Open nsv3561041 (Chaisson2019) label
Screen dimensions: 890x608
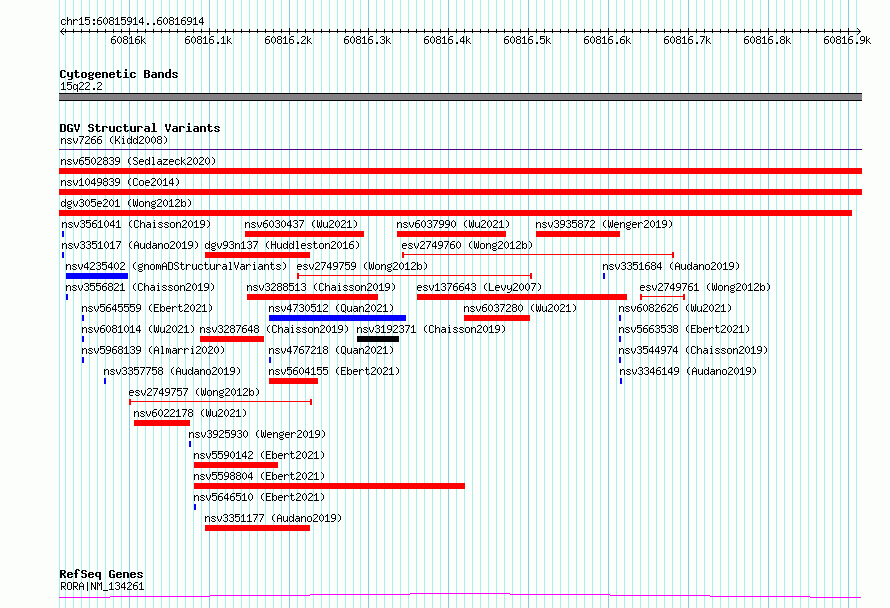(x=136, y=224)
